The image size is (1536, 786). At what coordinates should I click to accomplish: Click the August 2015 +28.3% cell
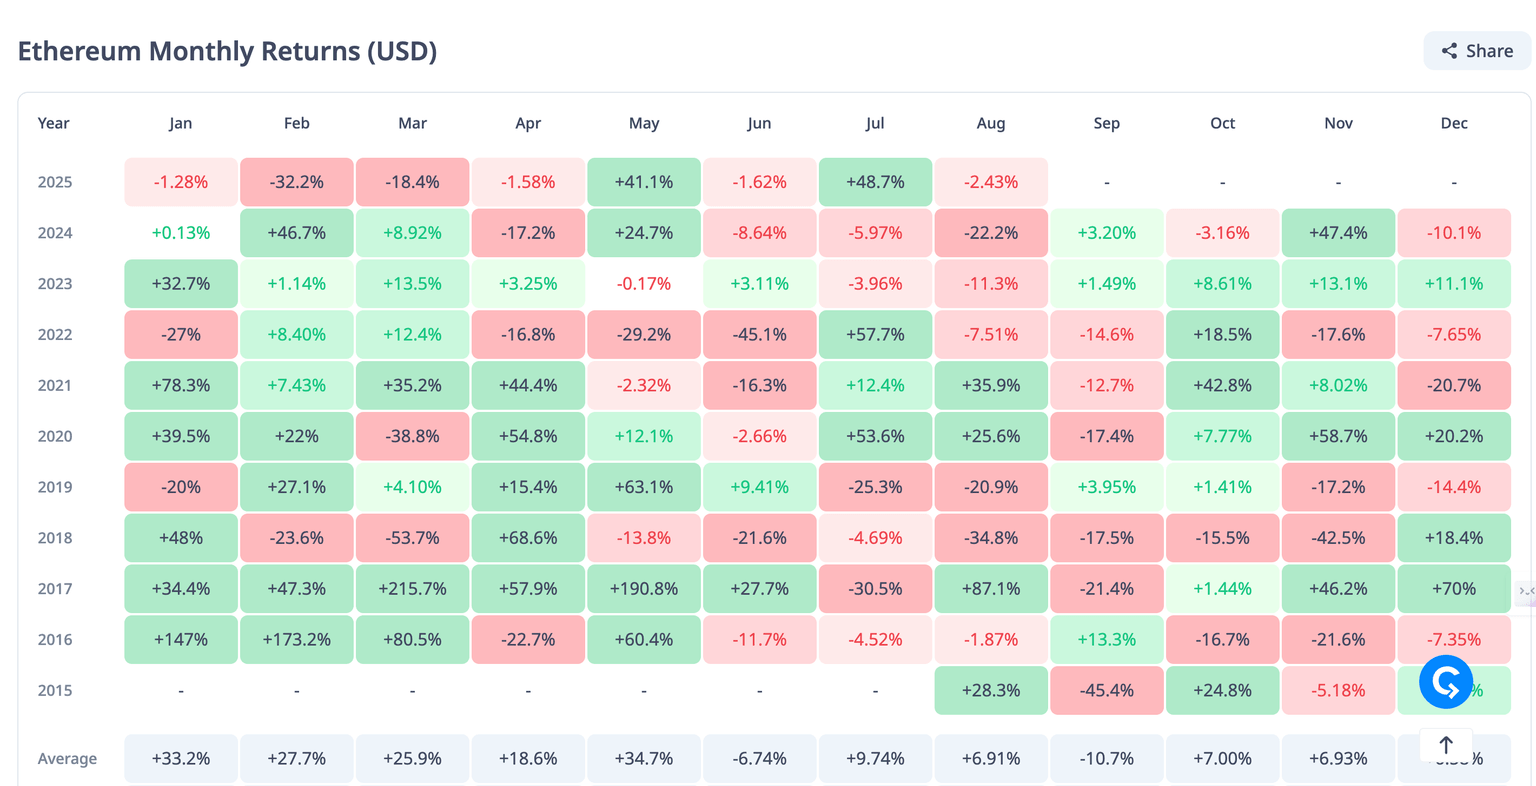click(991, 691)
